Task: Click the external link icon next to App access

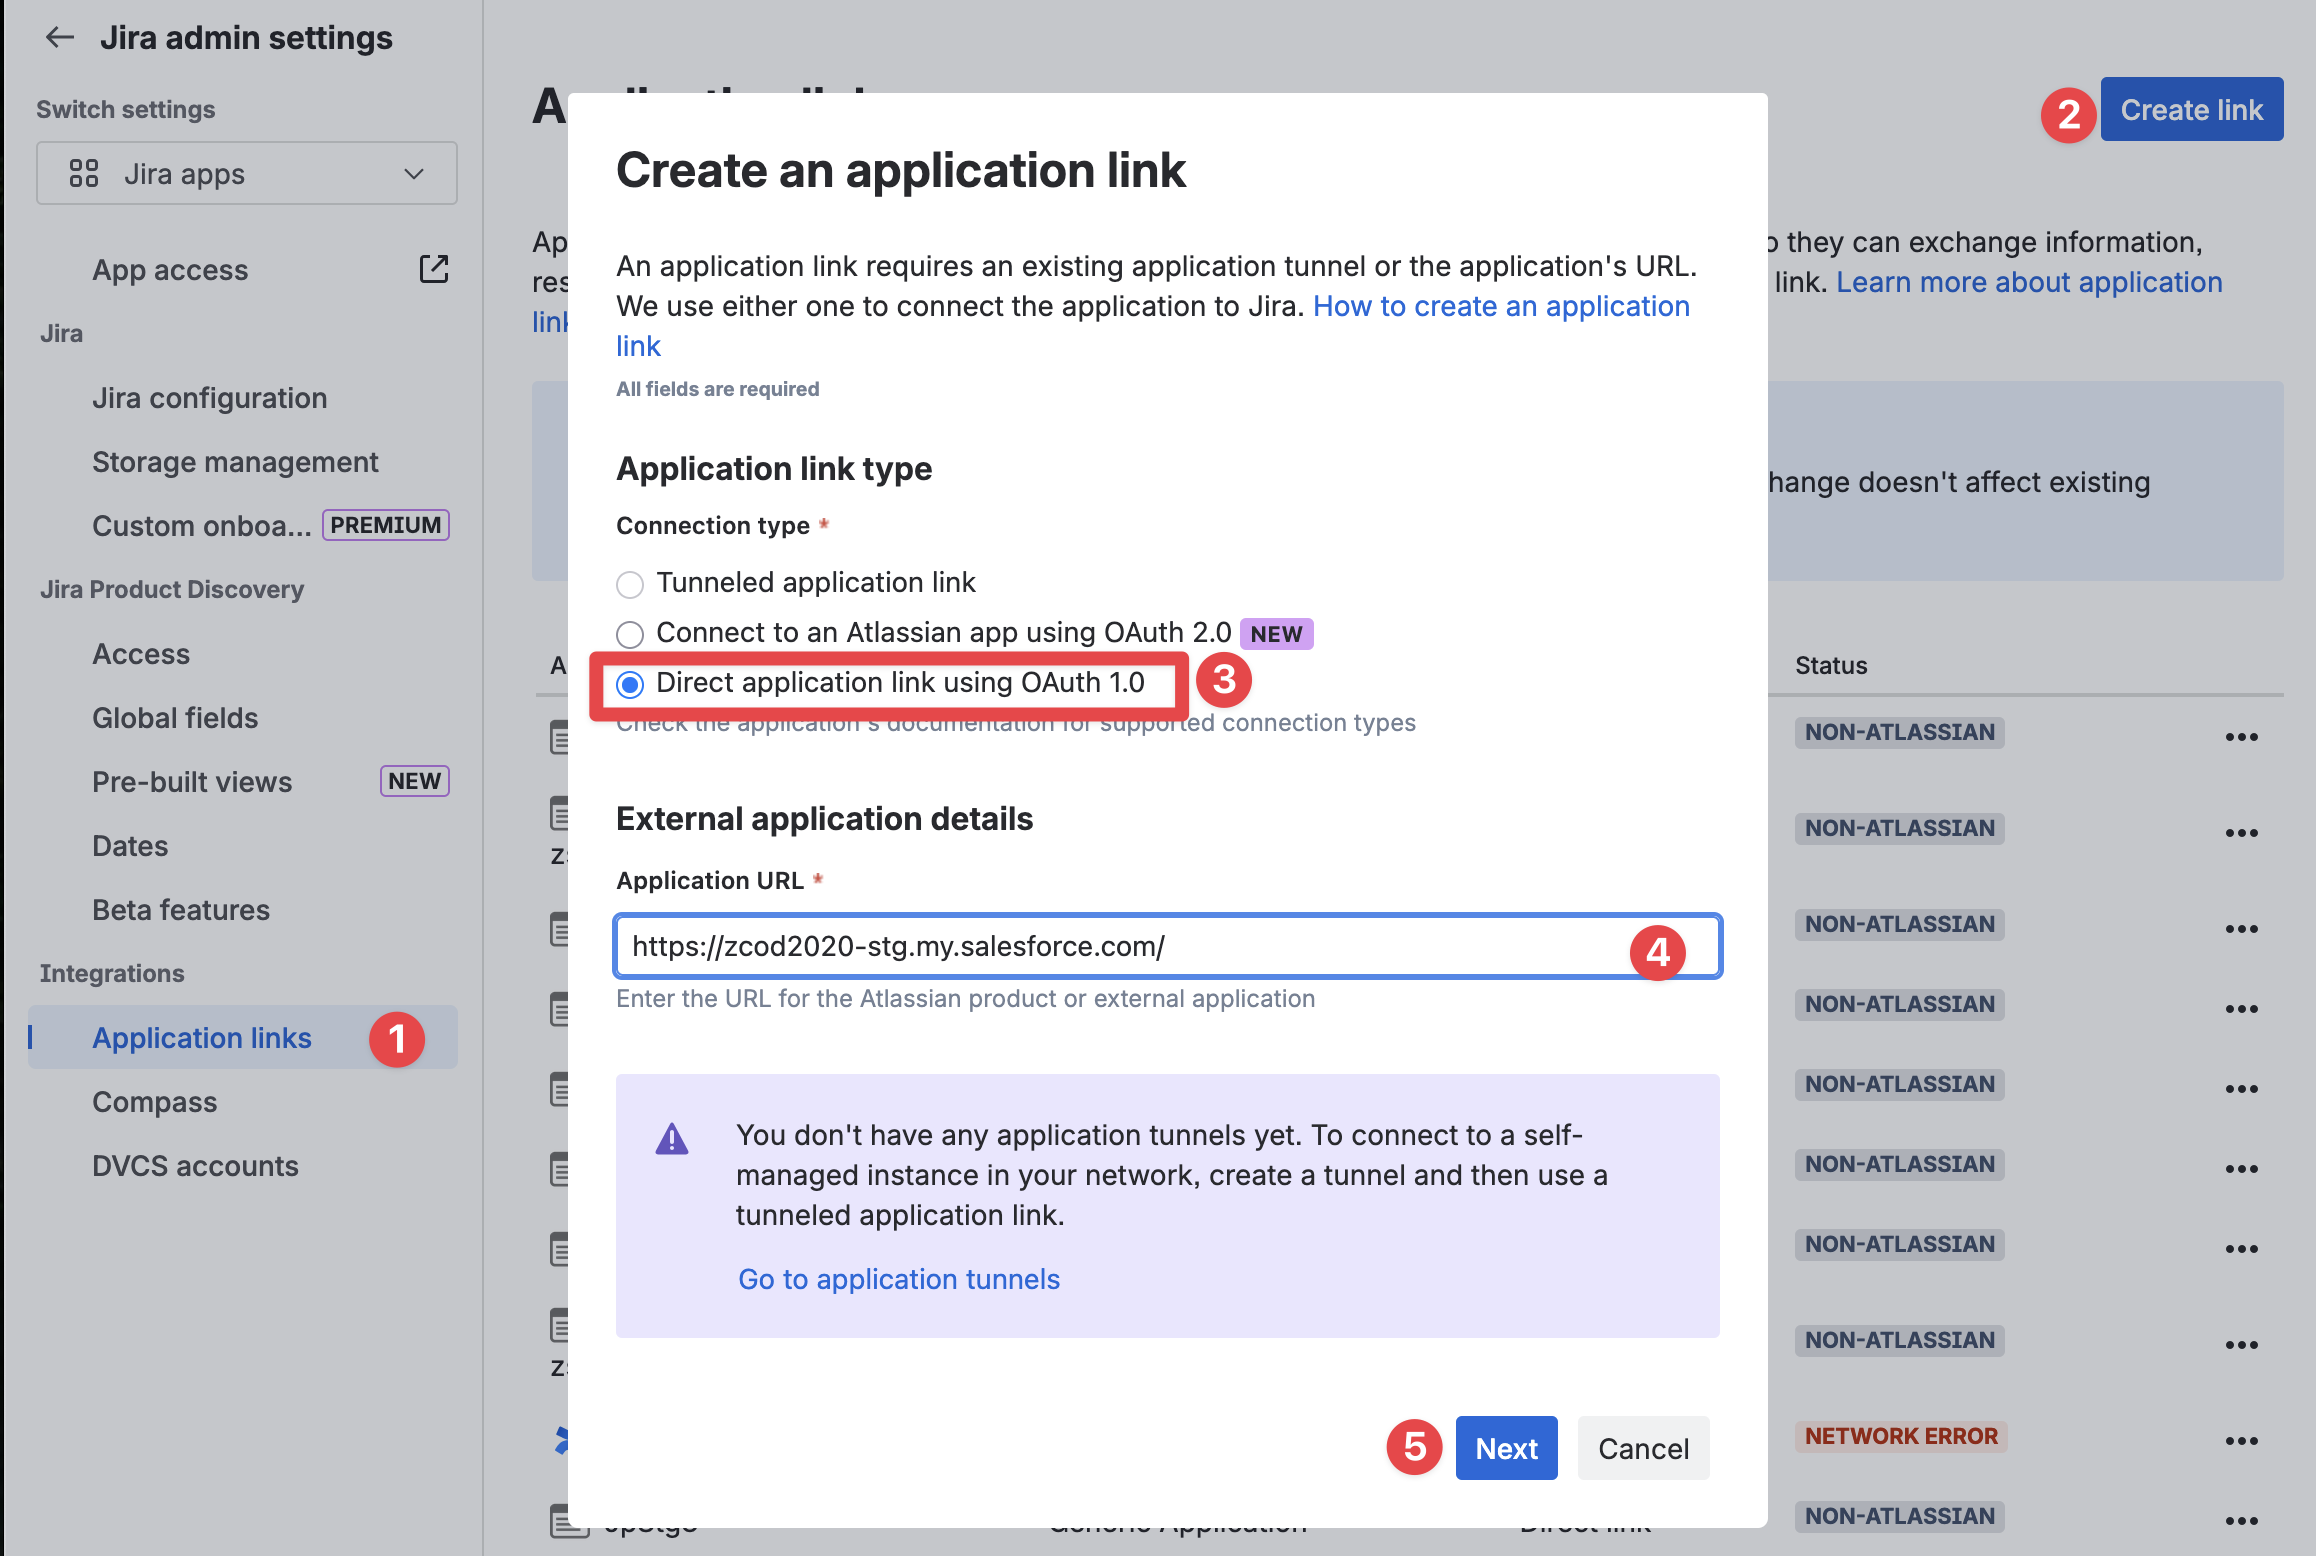Action: coord(433,269)
